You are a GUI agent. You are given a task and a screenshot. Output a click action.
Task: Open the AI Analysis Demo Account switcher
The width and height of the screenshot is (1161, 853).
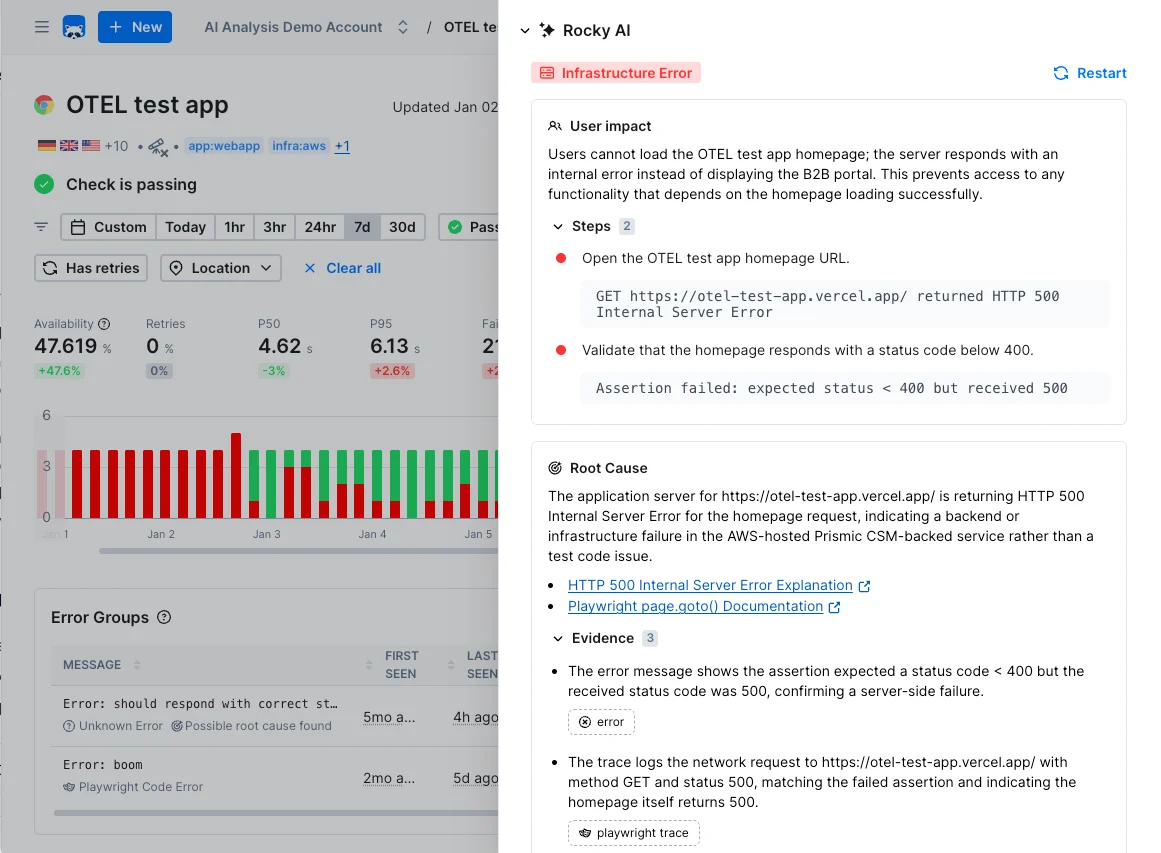pos(307,27)
